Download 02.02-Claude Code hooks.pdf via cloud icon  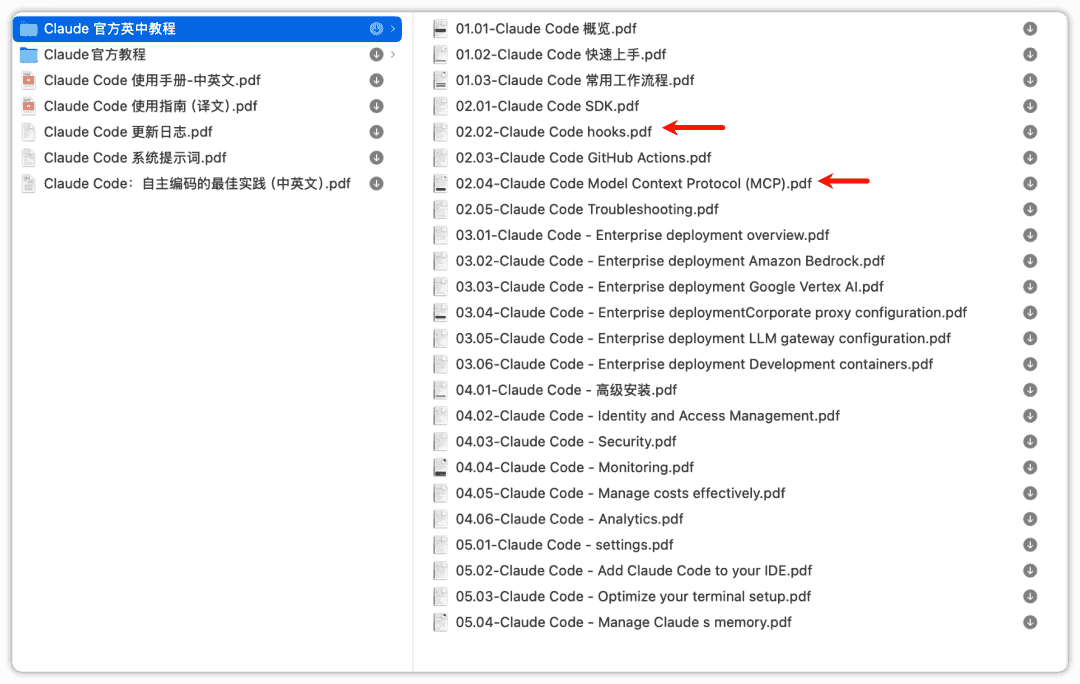[x=1030, y=132]
